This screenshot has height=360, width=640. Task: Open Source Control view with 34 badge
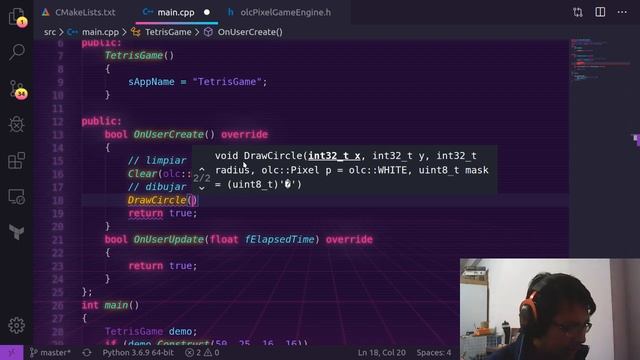(x=18, y=89)
